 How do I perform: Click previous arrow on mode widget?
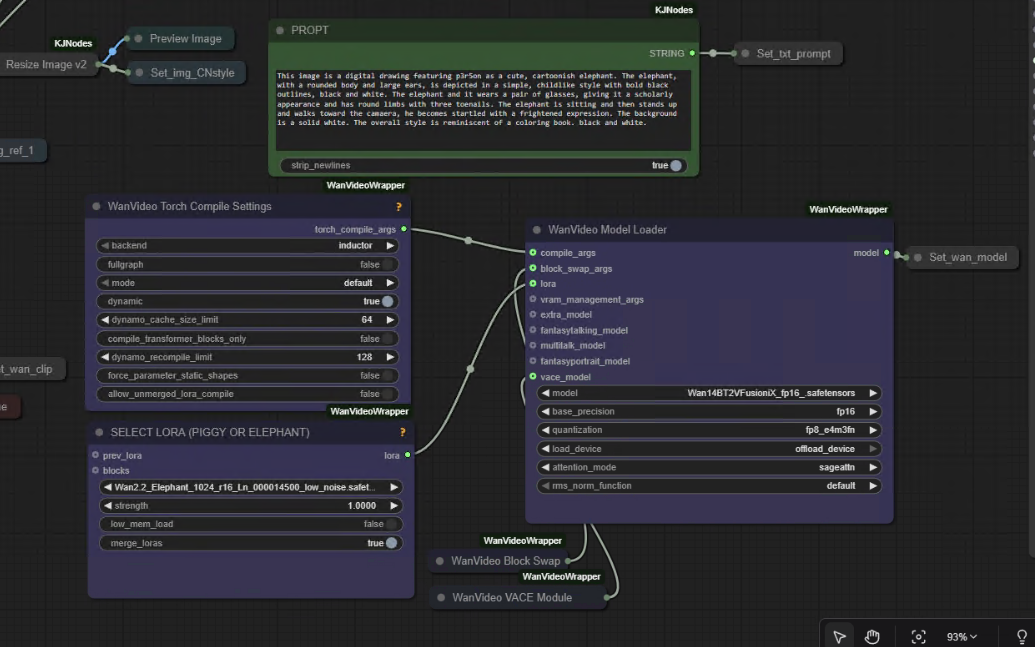pyautogui.click(x=105, y=283)
